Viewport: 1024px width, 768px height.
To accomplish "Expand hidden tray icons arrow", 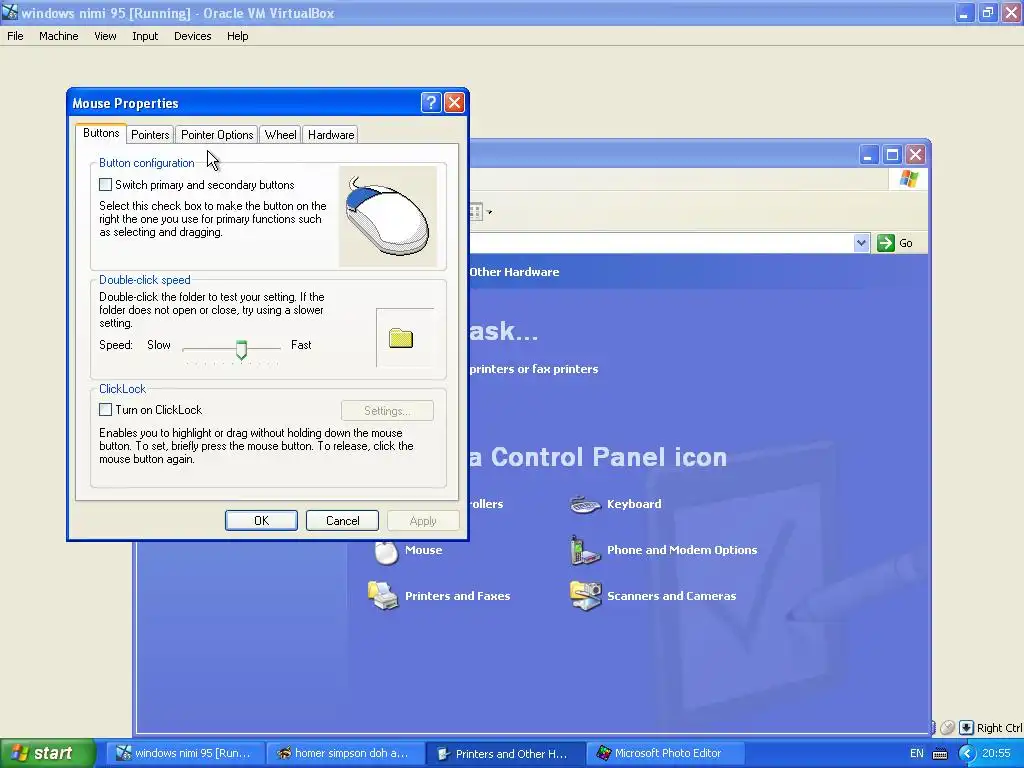I will click(x=967, y=754).
